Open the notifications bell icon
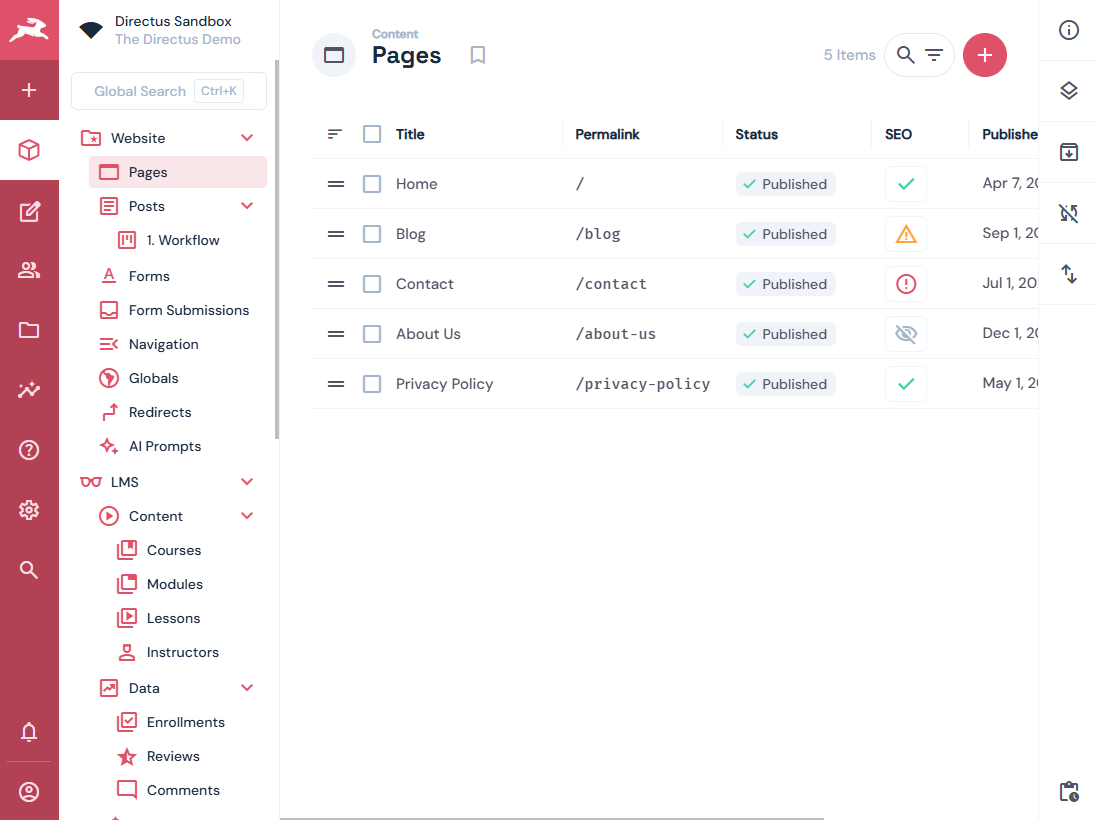Viewport: 1097px width, 820px height. click(x=29, y=733)
